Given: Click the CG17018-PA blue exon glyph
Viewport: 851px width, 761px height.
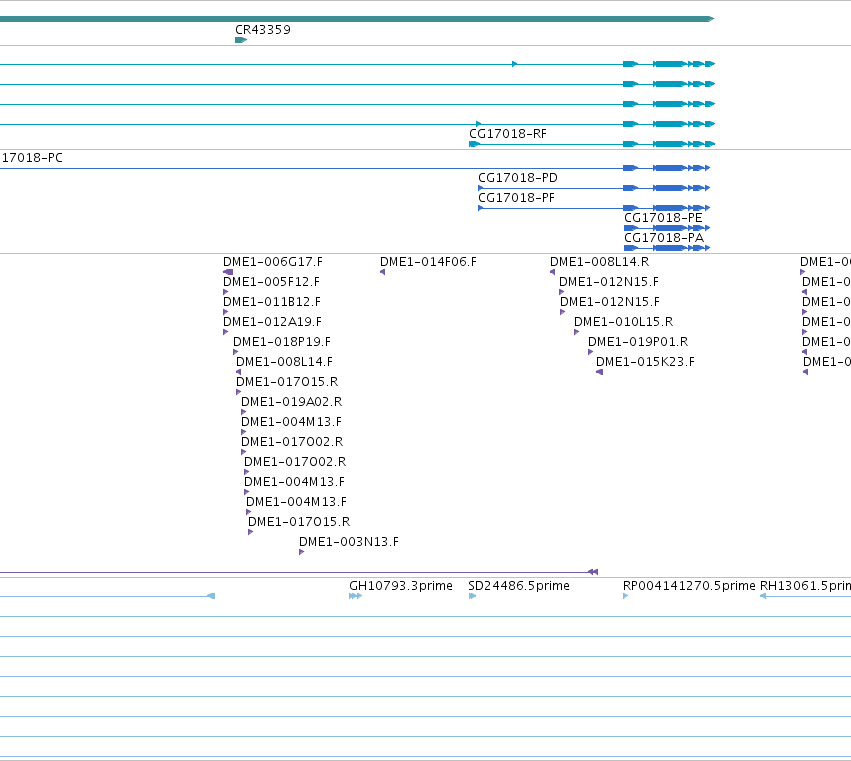Looking at the screenshot, I should [667, 248].
